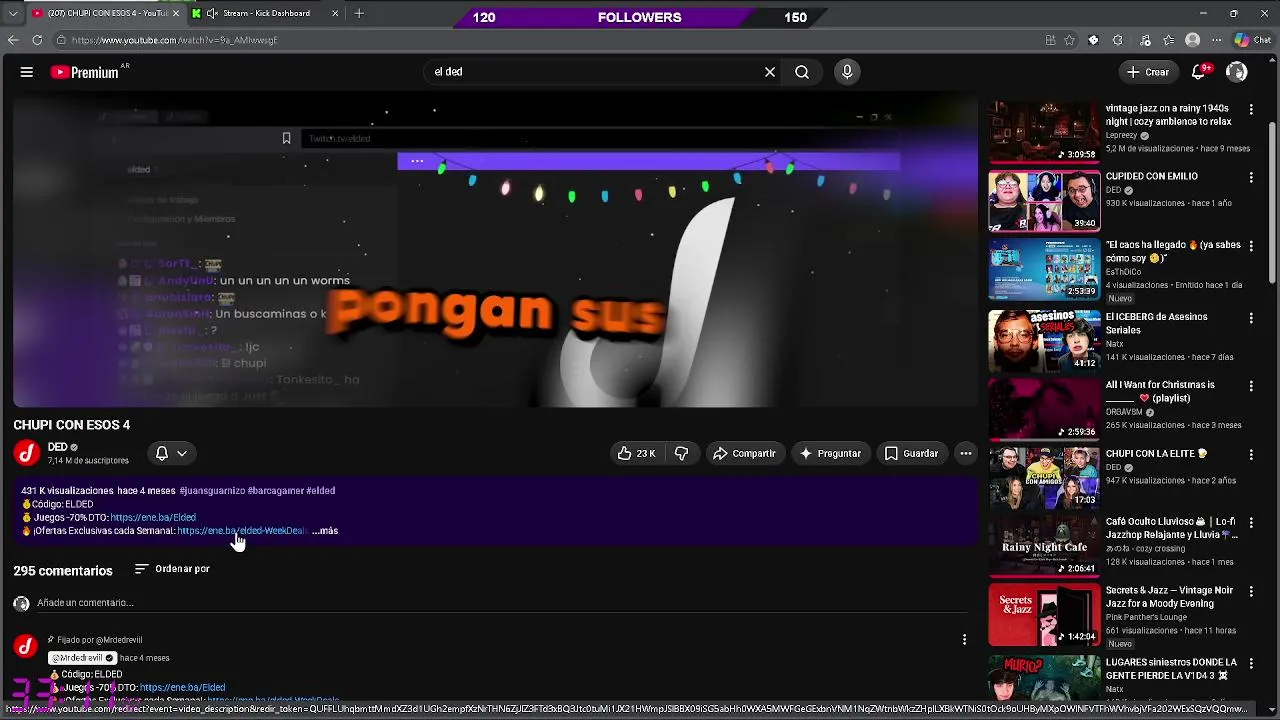Image resolution: width=1280 pixels, height=720 pixels.
Task: Switch to the Stream - Kick Dashboard tab
Action: [x=264, y=13]
